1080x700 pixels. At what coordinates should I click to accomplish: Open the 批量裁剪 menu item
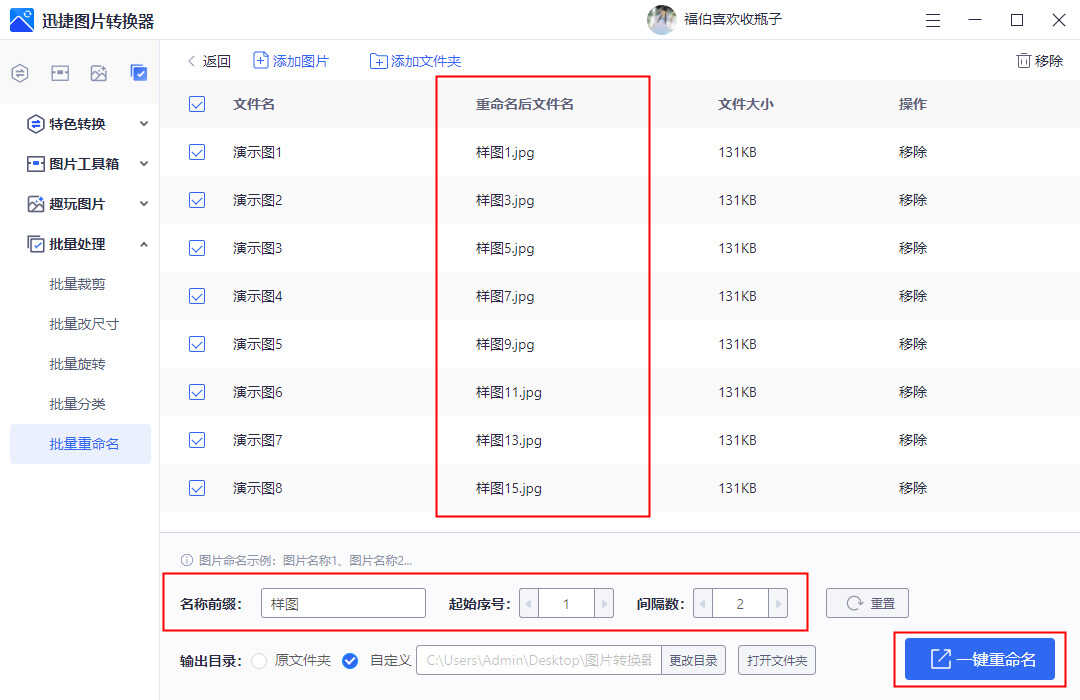click(x=77, y=284)
